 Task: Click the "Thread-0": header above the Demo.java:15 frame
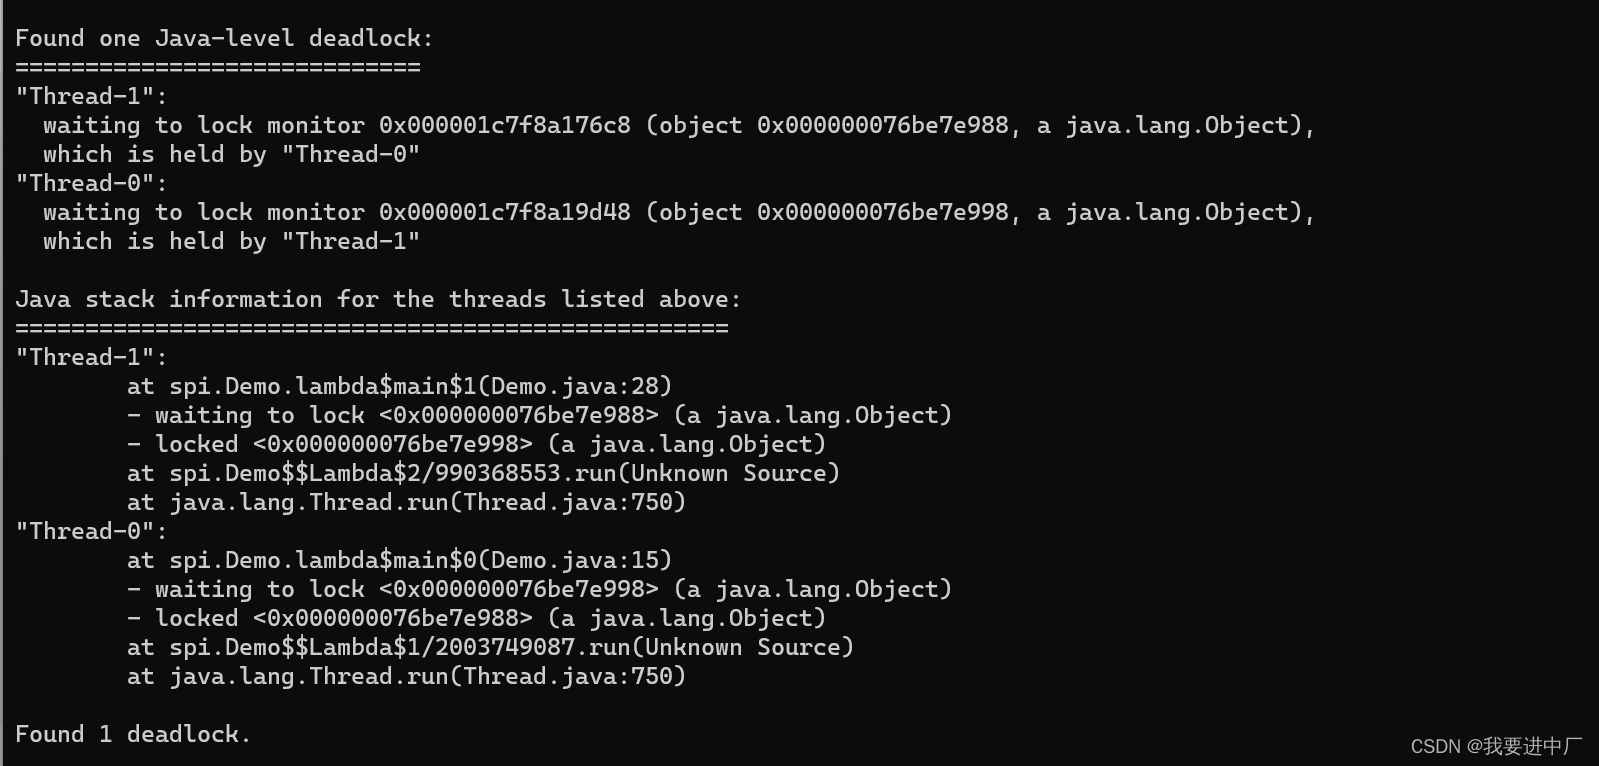pyautogui.click(x=91, y=532)
